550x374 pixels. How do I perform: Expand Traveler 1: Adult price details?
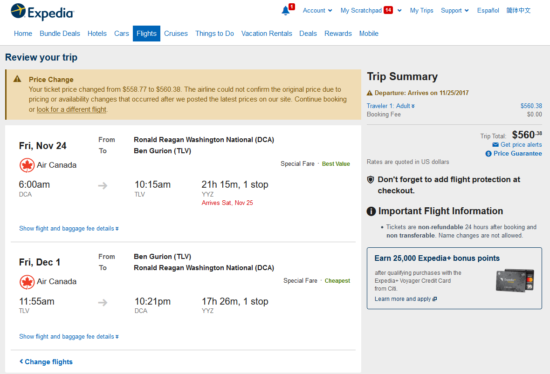(x=390, y=106)
